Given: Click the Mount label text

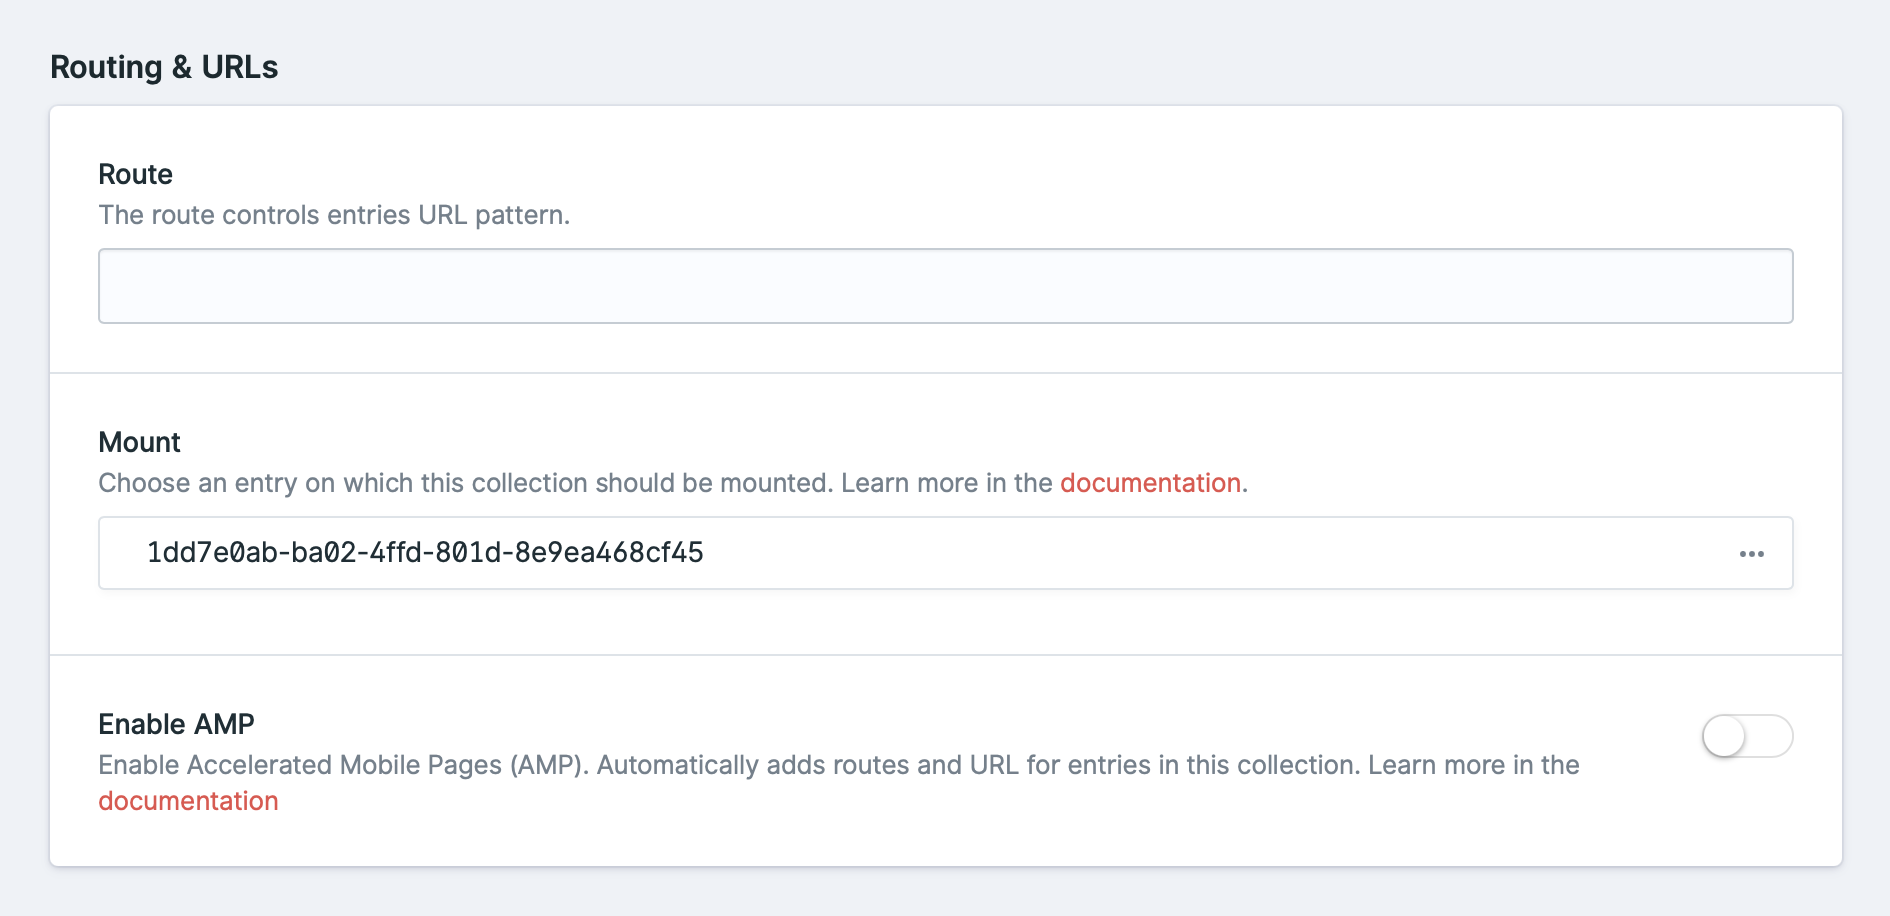Looking at the screenshot, I should click(x=138, y=442).
